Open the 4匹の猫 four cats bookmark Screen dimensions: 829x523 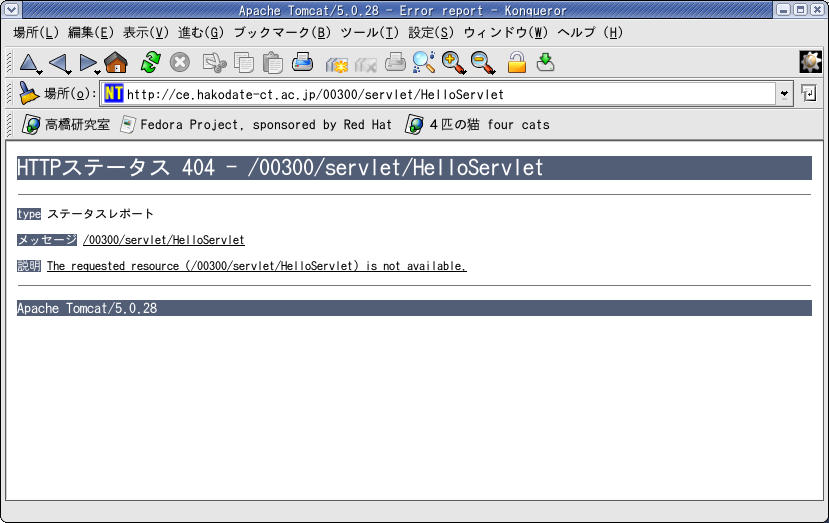(x=477, y=125)
